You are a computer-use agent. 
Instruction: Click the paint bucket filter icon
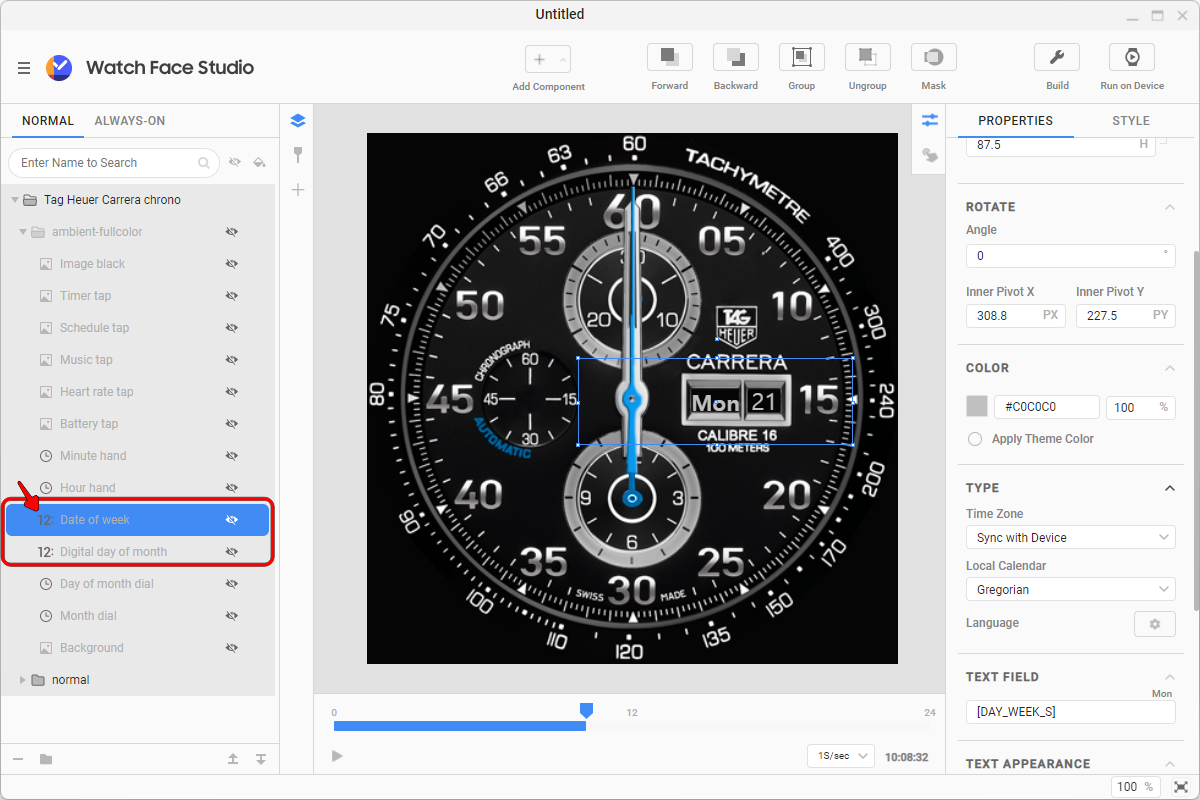tap(259, 162)
